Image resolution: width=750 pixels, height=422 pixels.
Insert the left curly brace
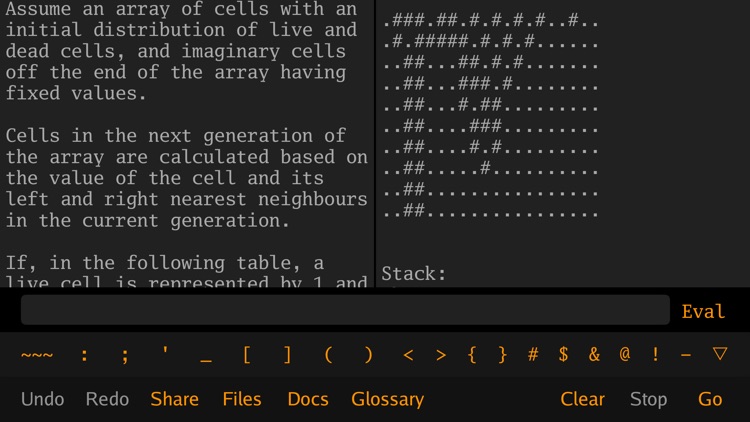(472, 355)
